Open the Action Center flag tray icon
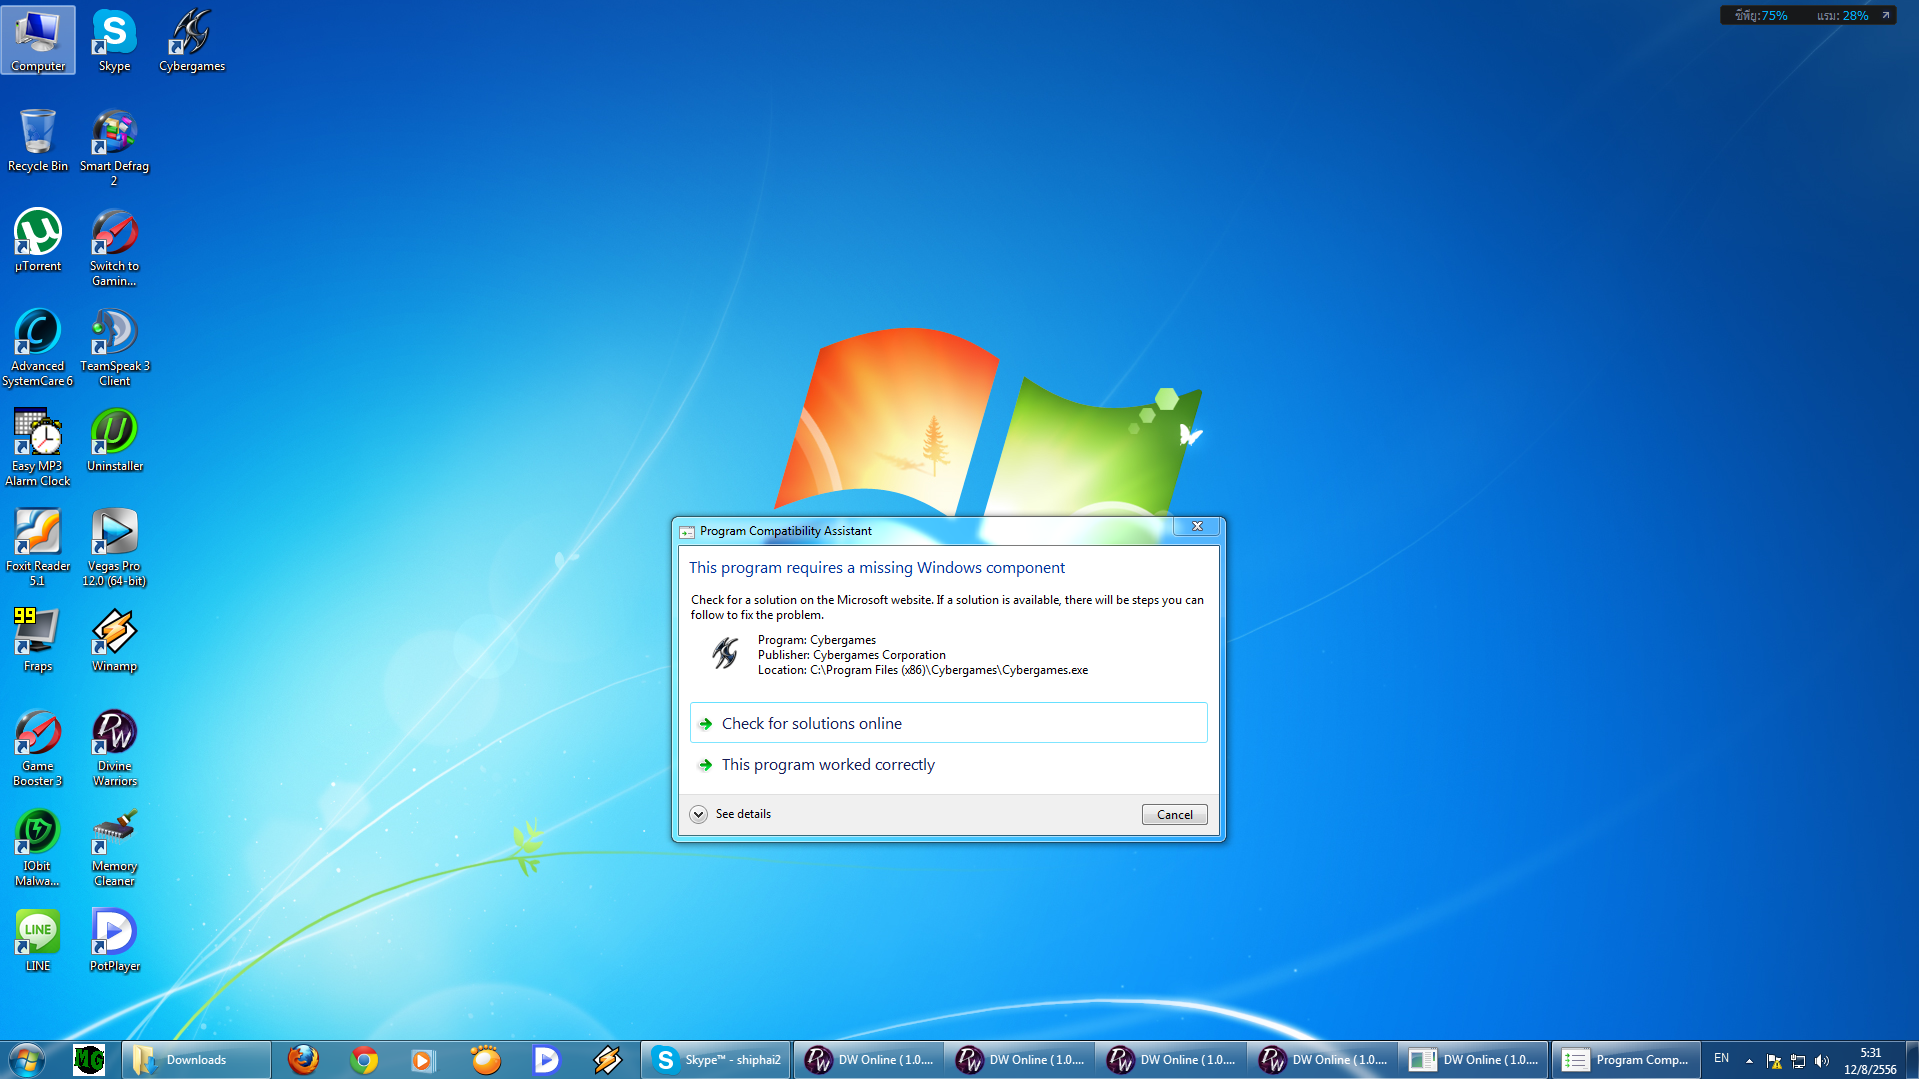 pos(1774,1060)
